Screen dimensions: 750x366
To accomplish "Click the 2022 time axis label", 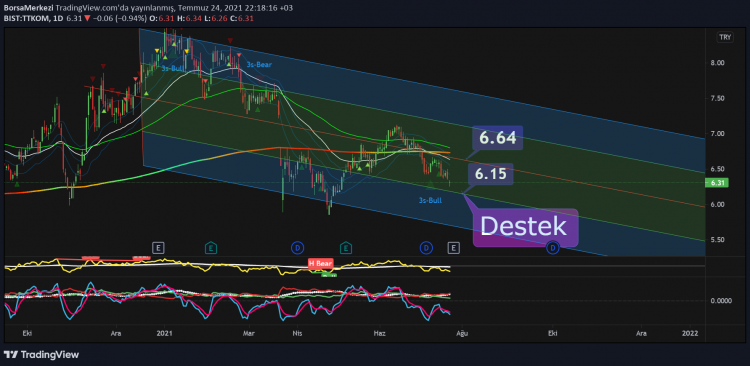I will (690, 333).
